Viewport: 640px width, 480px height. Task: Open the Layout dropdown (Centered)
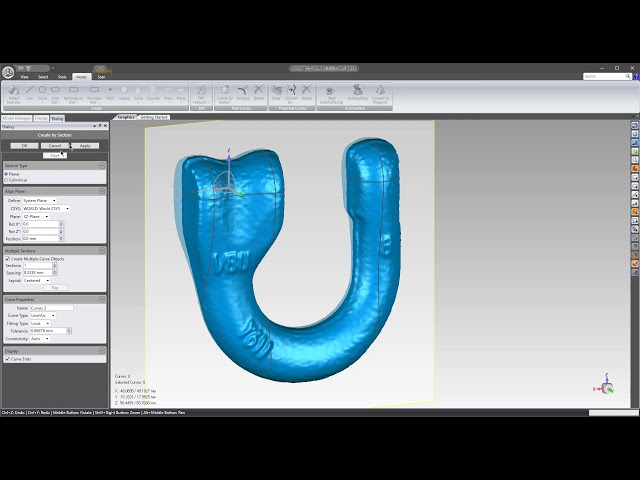pyautogui.click(x=37, y=280)
